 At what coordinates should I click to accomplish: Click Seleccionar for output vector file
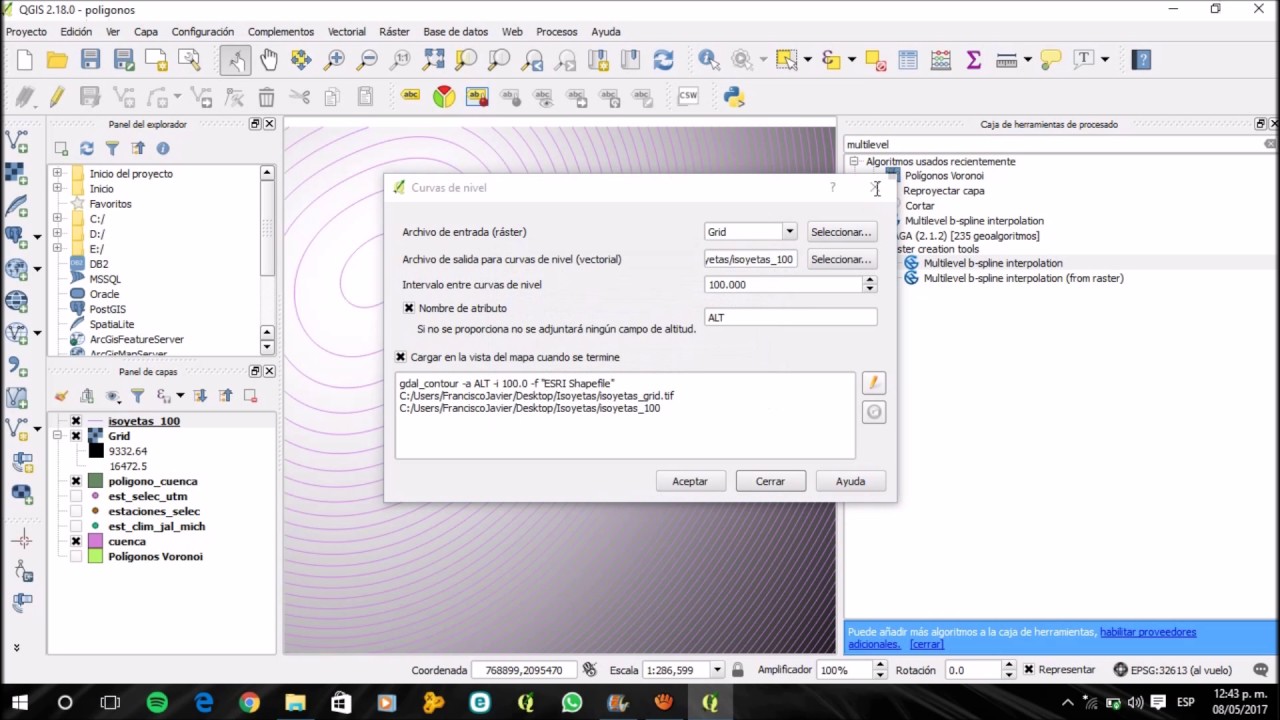[841, 259]
